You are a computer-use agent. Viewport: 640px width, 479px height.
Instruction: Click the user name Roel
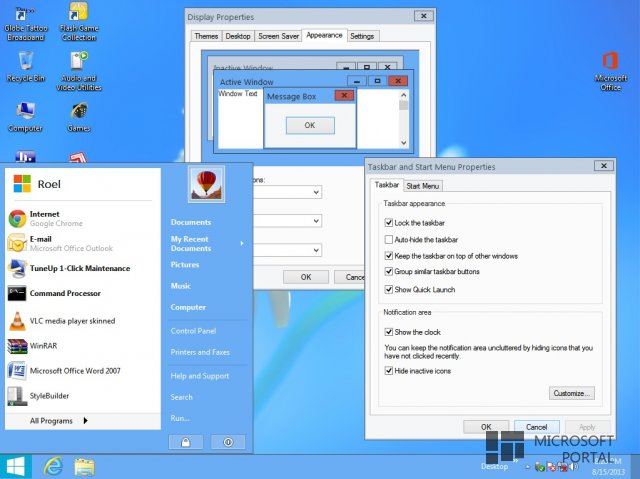click(x=49, y=184)
